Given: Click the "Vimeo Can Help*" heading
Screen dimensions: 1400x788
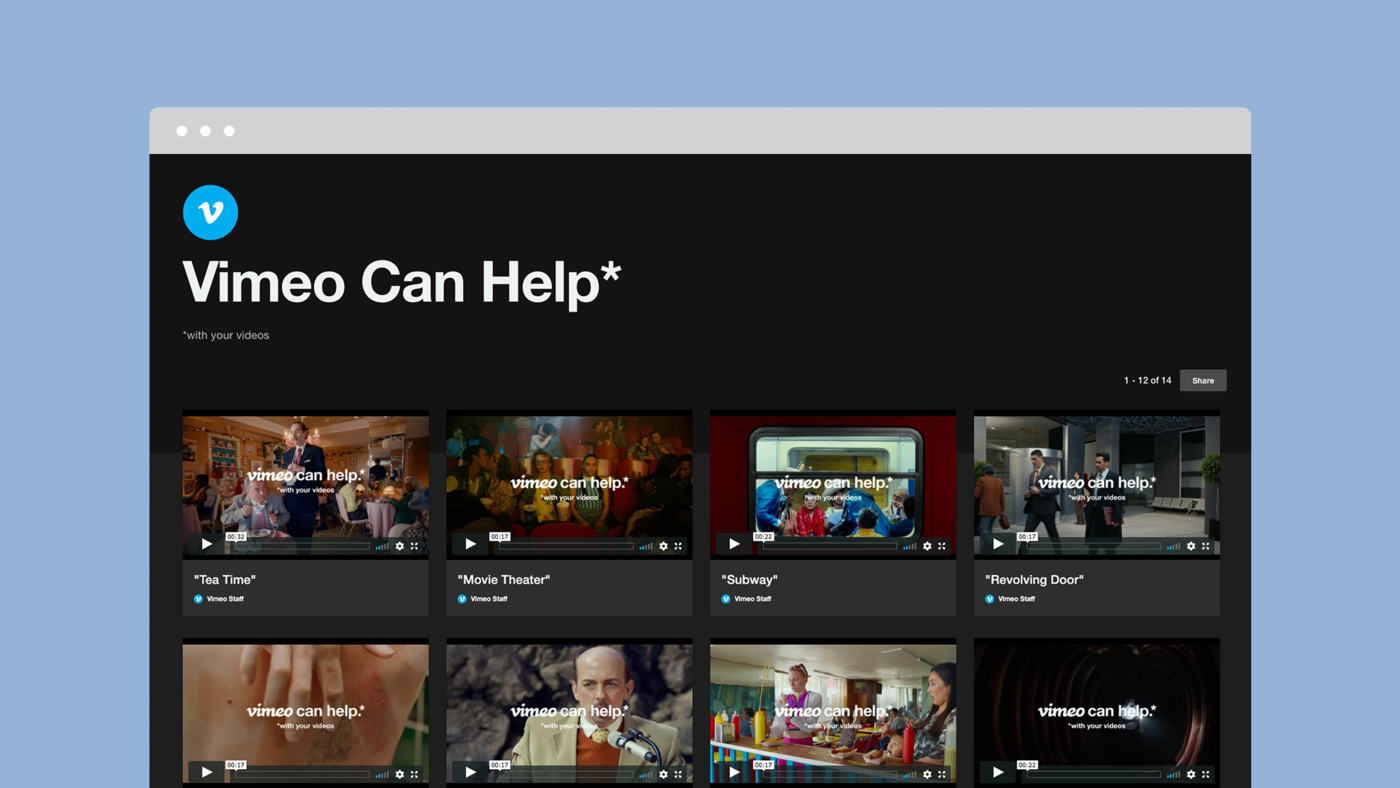Looking at the screenshot, I should click(x=402, y=282).
